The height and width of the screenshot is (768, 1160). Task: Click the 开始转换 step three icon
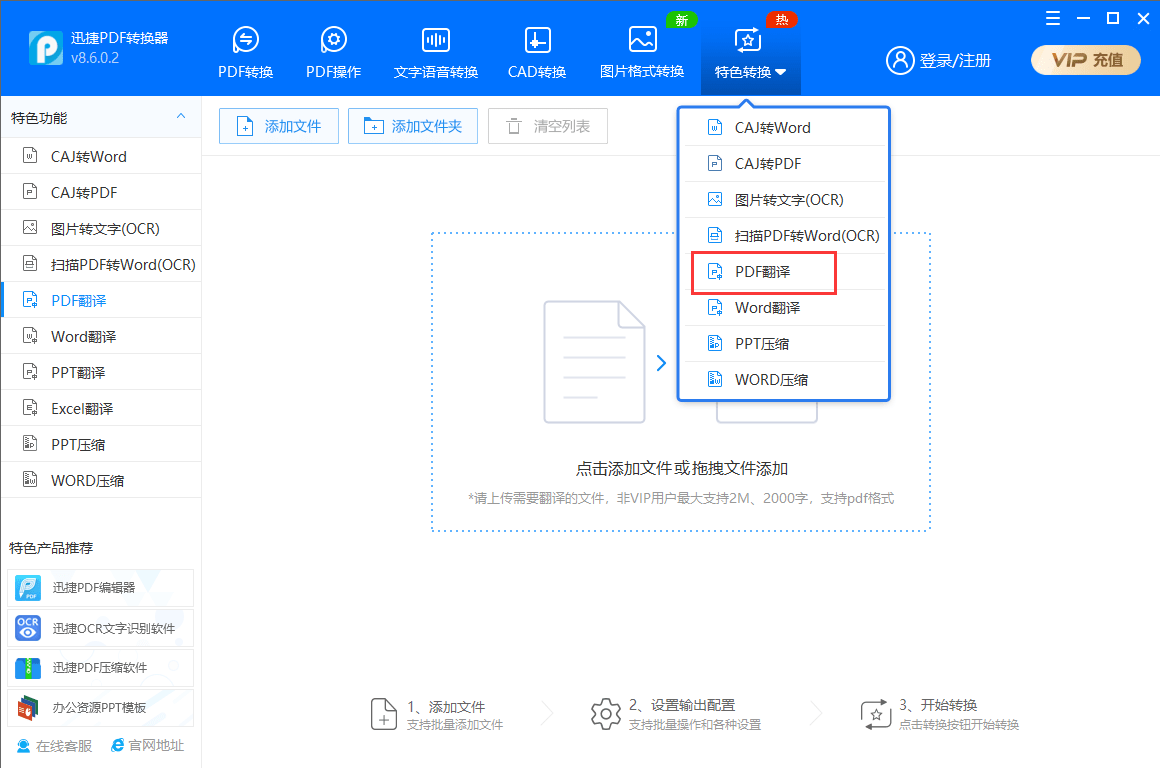(876, 714)
